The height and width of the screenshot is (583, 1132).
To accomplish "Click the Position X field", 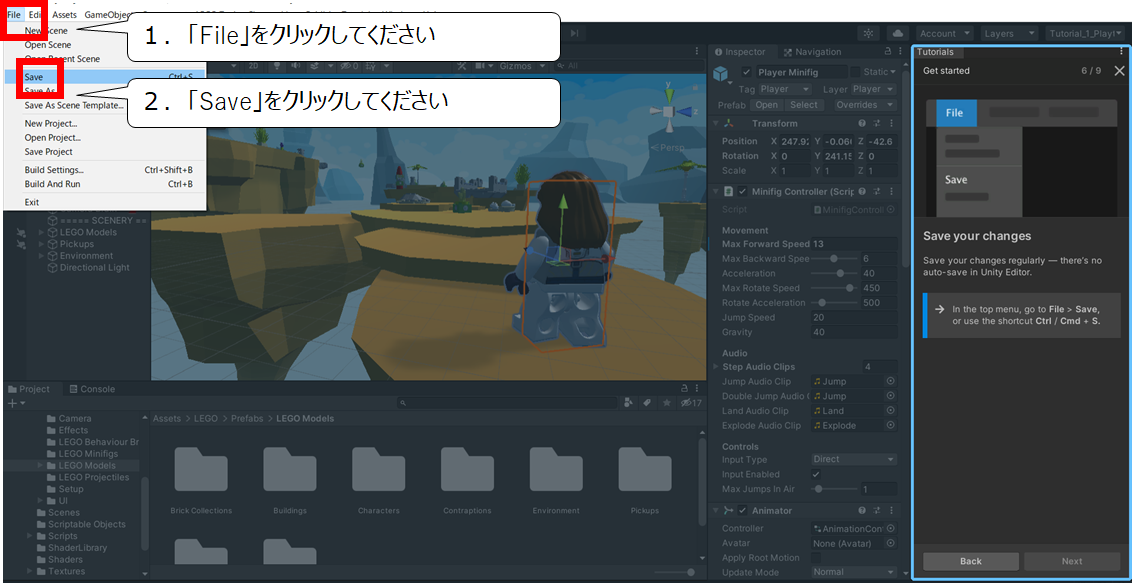I will click(x=795, y=141).
